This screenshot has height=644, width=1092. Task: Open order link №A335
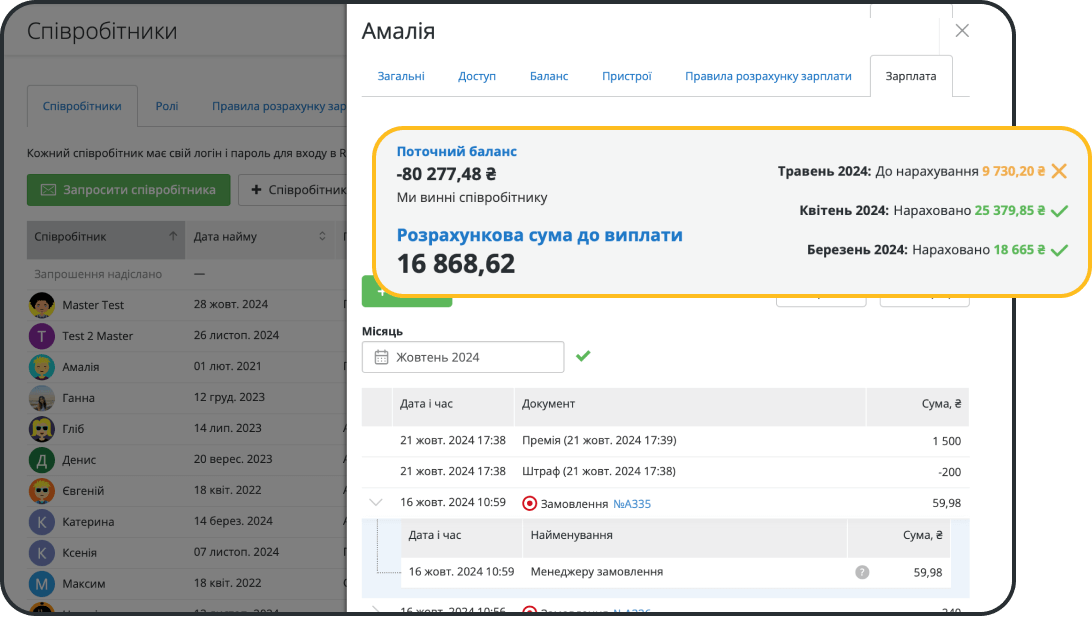tap(631, 503)
